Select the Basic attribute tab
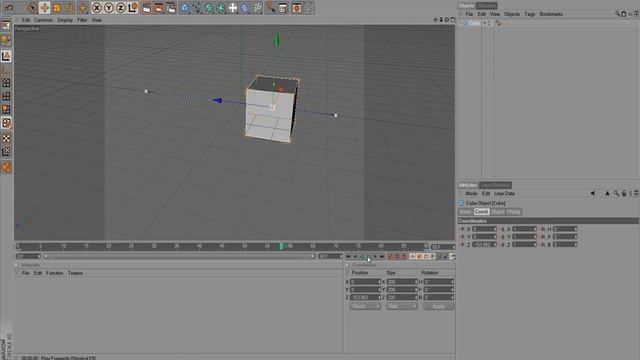The height and width of the screenshot is (360, 640). [x=465, y=212]
